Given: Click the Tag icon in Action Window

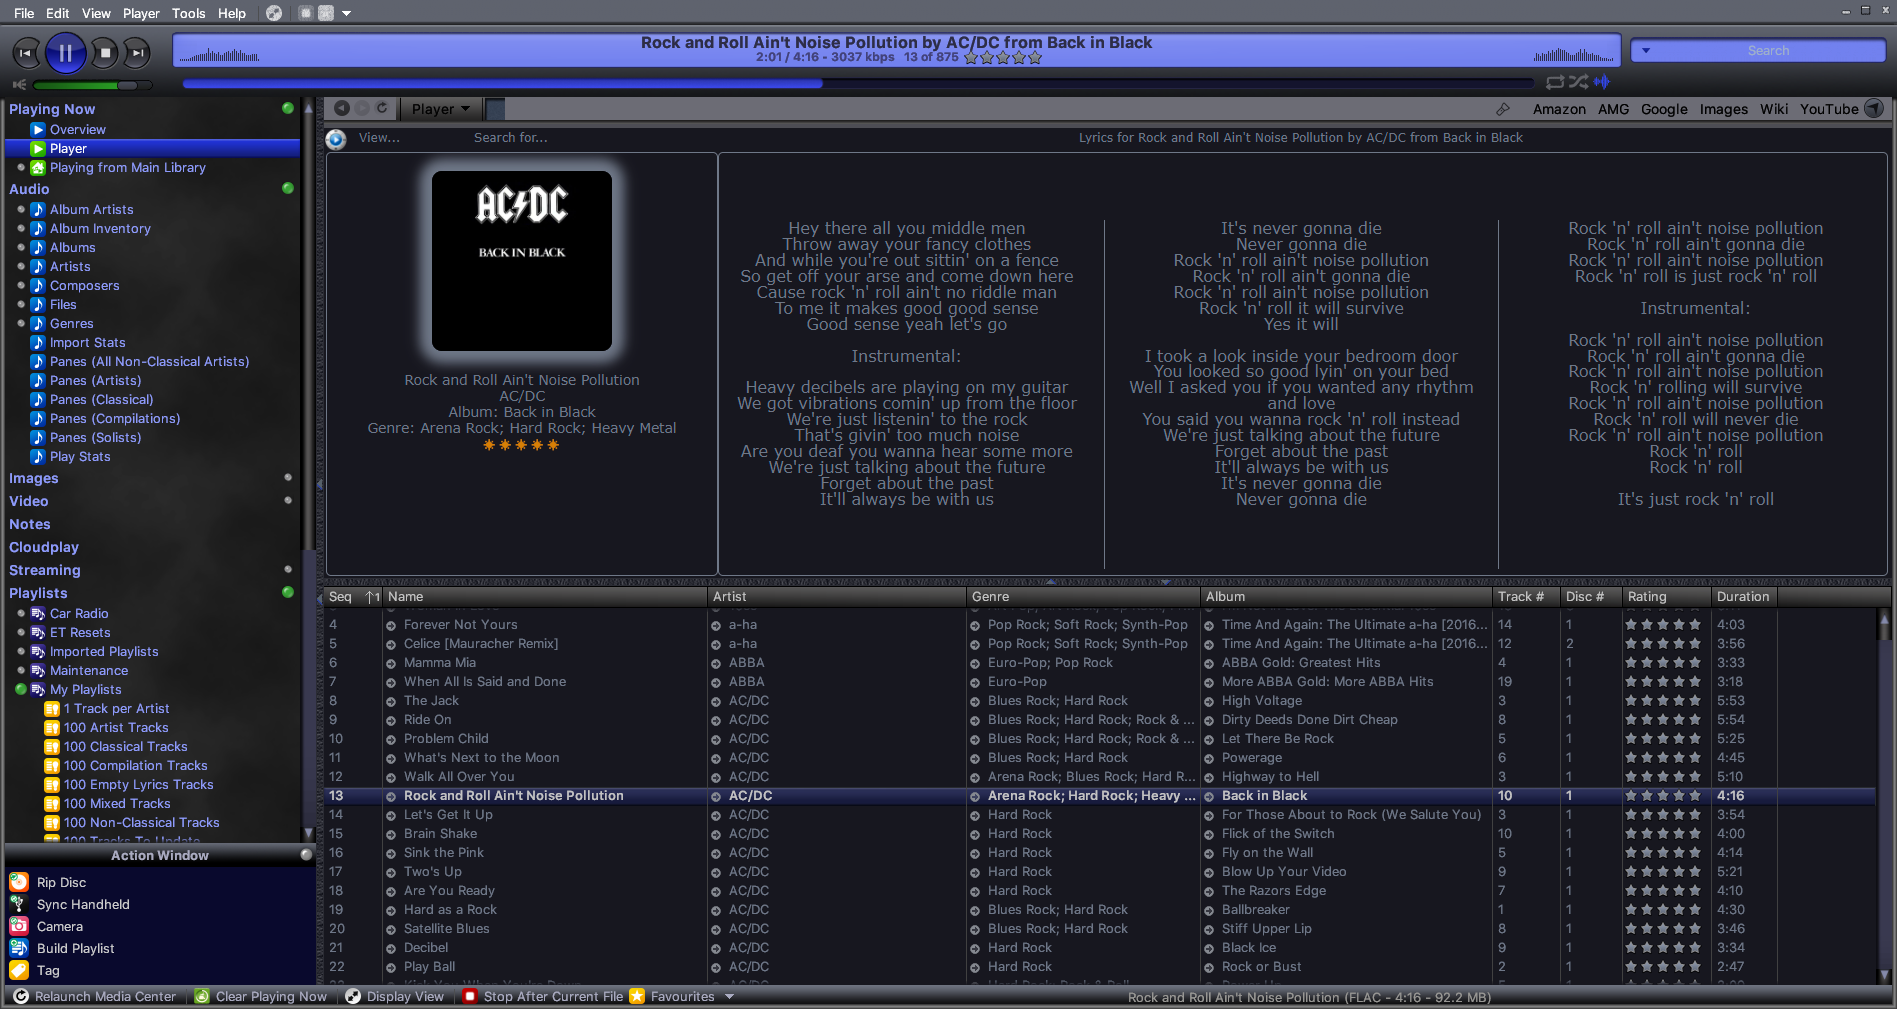Looking at the screenshot, I should (x=19, y=970).
